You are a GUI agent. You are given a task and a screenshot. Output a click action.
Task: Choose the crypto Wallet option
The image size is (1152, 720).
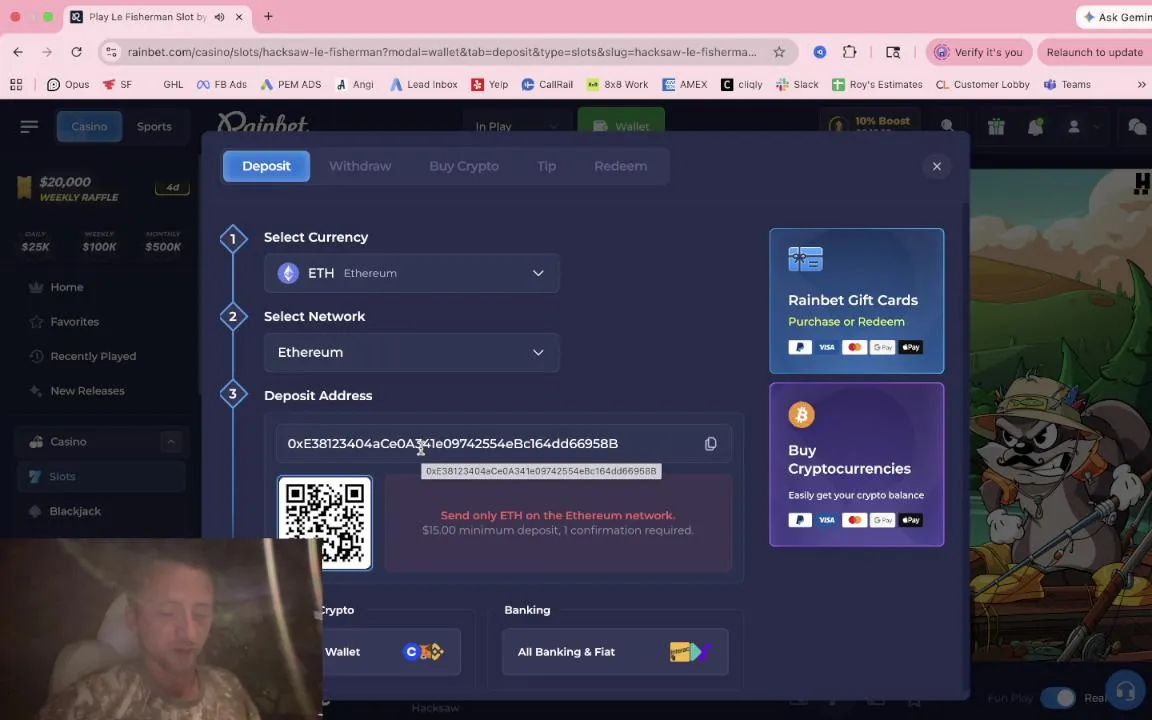[390, 652]
